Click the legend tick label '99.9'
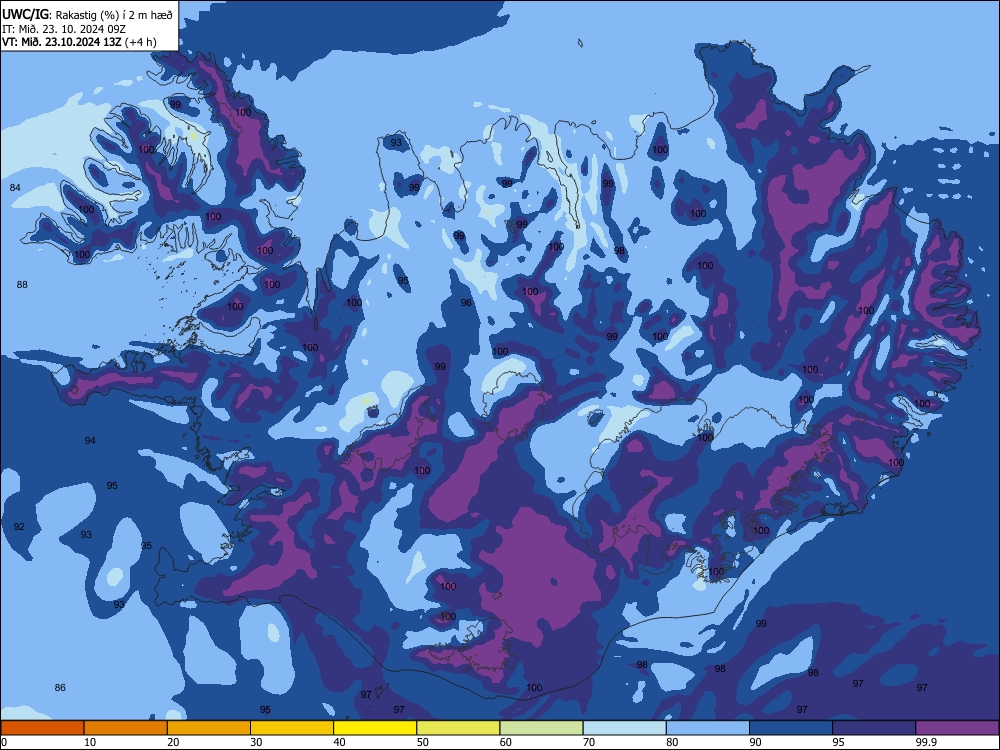The width and height of the screenshot is (1000, 750). (926, 742)
